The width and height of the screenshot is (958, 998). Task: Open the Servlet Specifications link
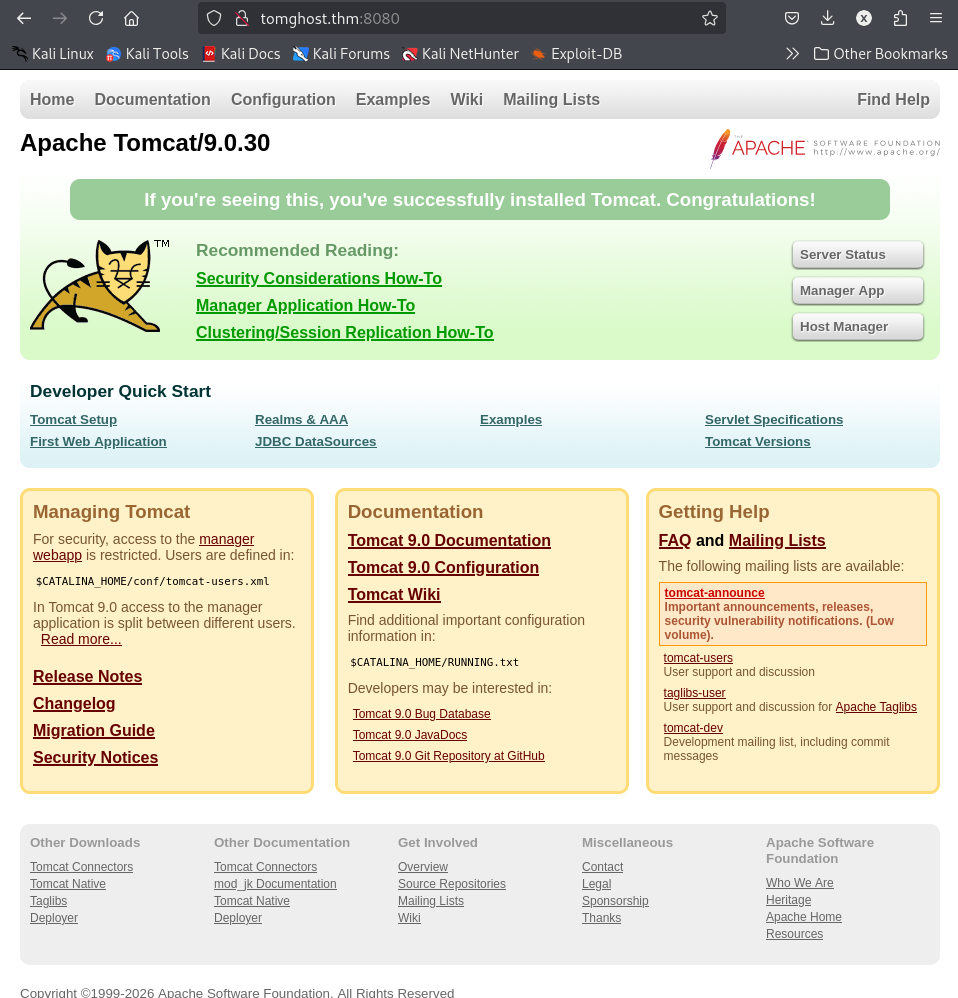(x=774, y=420)
